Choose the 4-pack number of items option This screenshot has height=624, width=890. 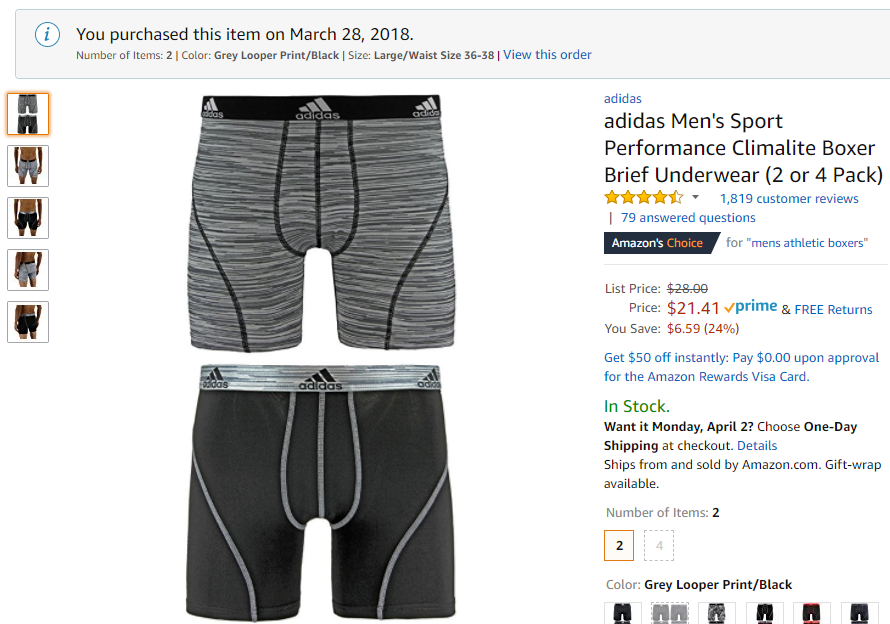click(659, 546)
